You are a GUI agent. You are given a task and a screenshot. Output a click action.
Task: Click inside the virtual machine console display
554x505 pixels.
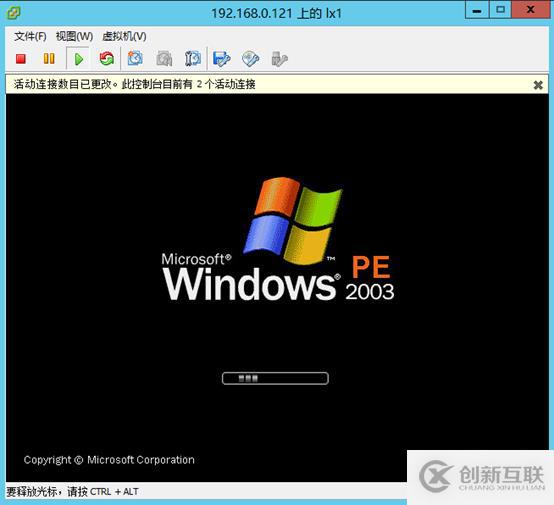click(277, 288)
